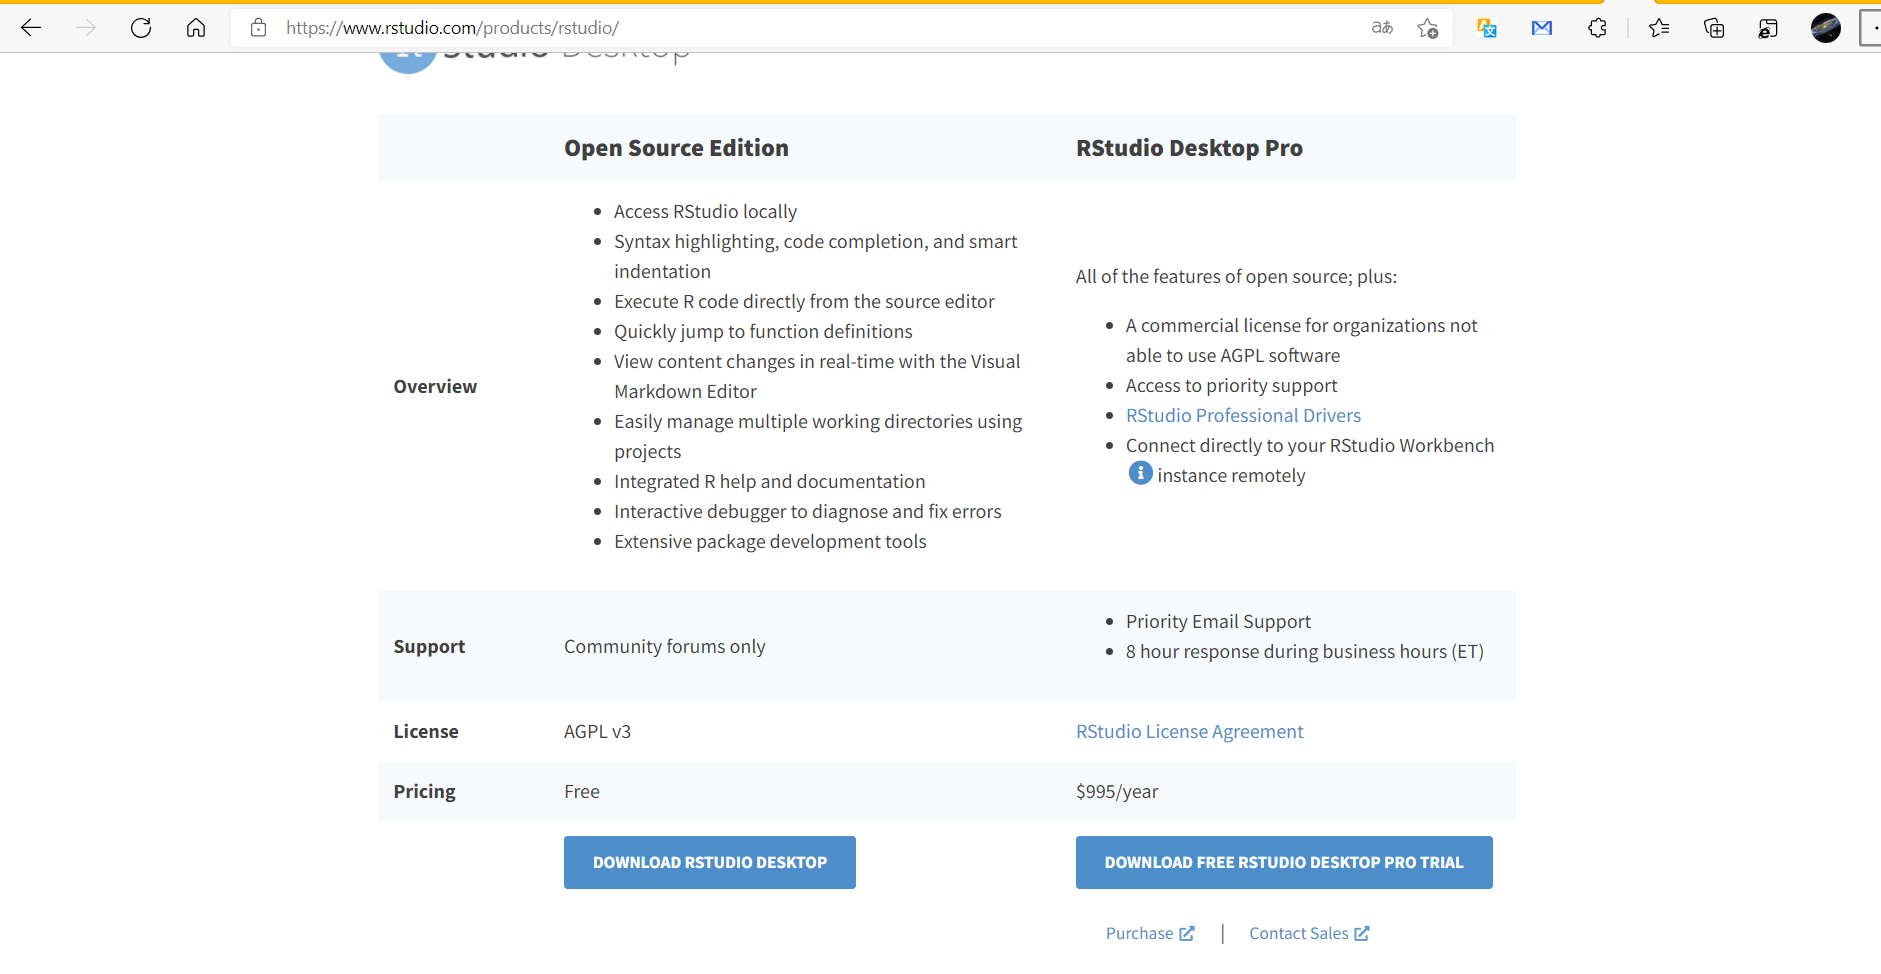
Task: View site information via lock icon
Action: point(259,28)
